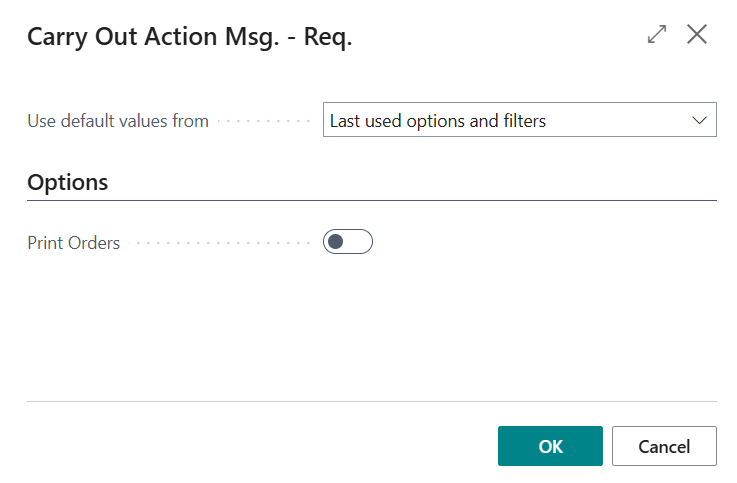The width and height of the screenshot is (737, 483).
Task: Confirm with the OK button
Action: 550,446
